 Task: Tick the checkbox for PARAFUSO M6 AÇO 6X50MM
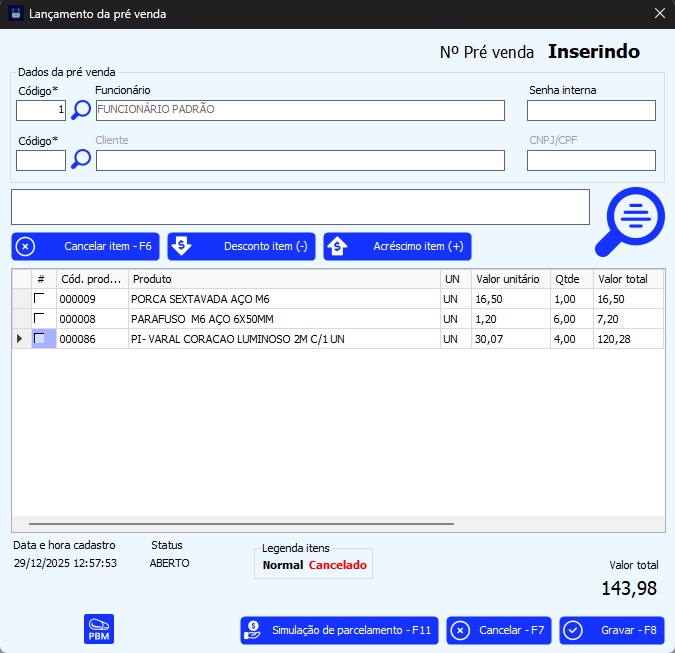pyautogui.click(x=40, y=319)
